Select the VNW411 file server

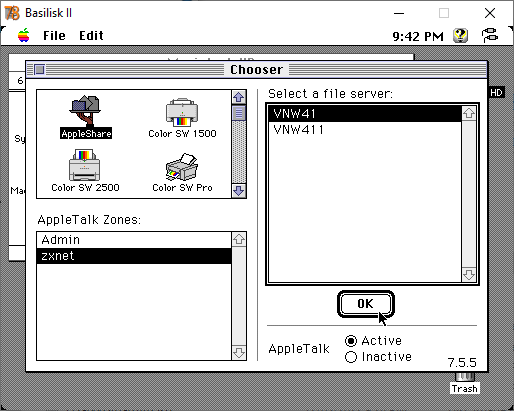365,130
